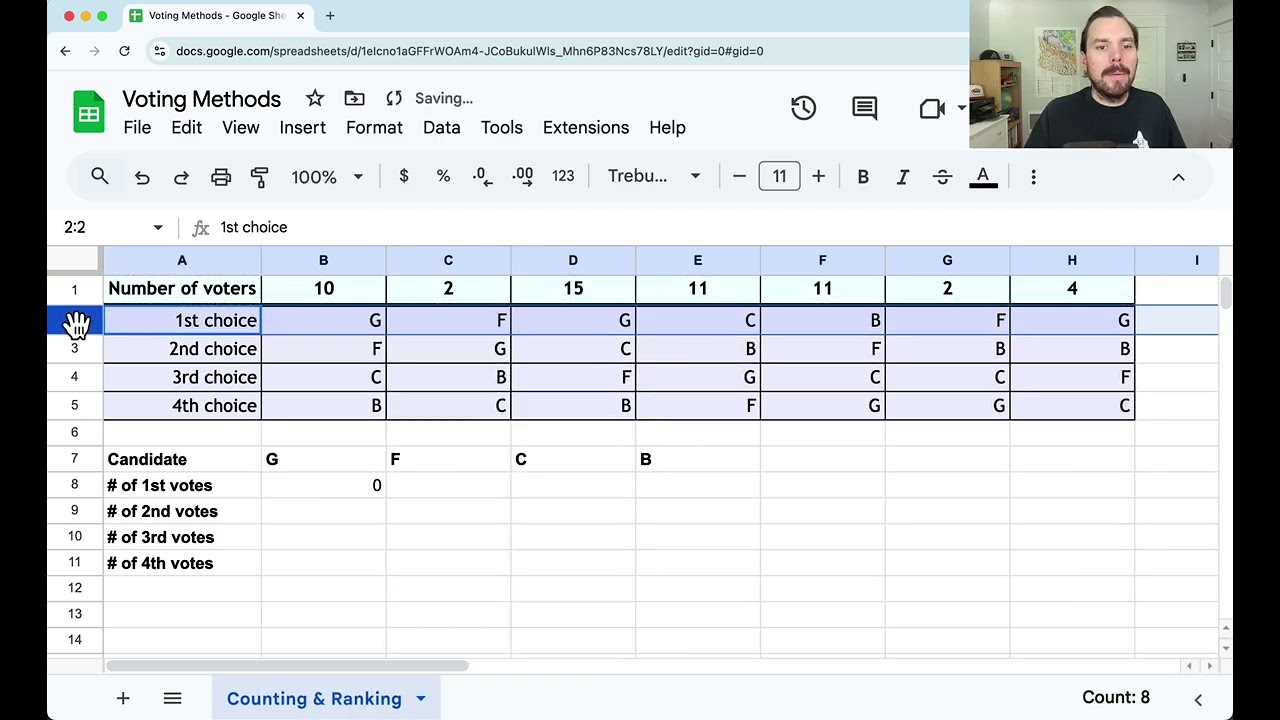This screenshot has height=720, width=1280.
Task: Select the # of 1st votes cell
Action: (x=182, y=485)
